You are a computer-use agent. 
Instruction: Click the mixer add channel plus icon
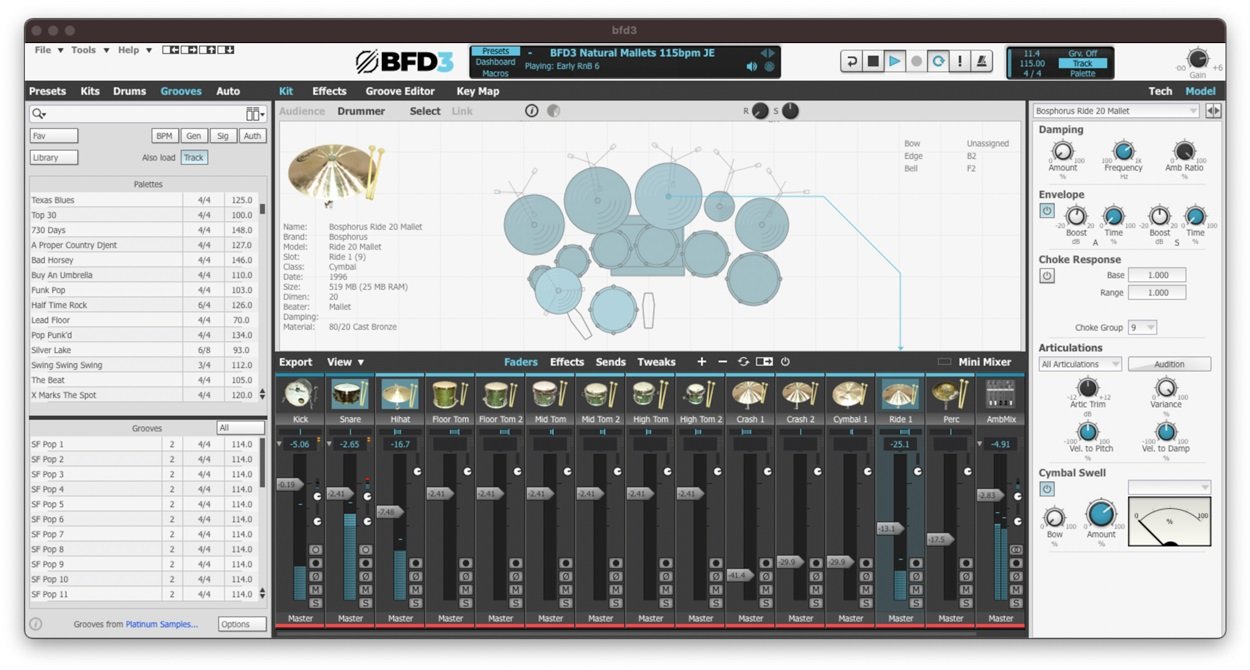(x=701, y=362)
